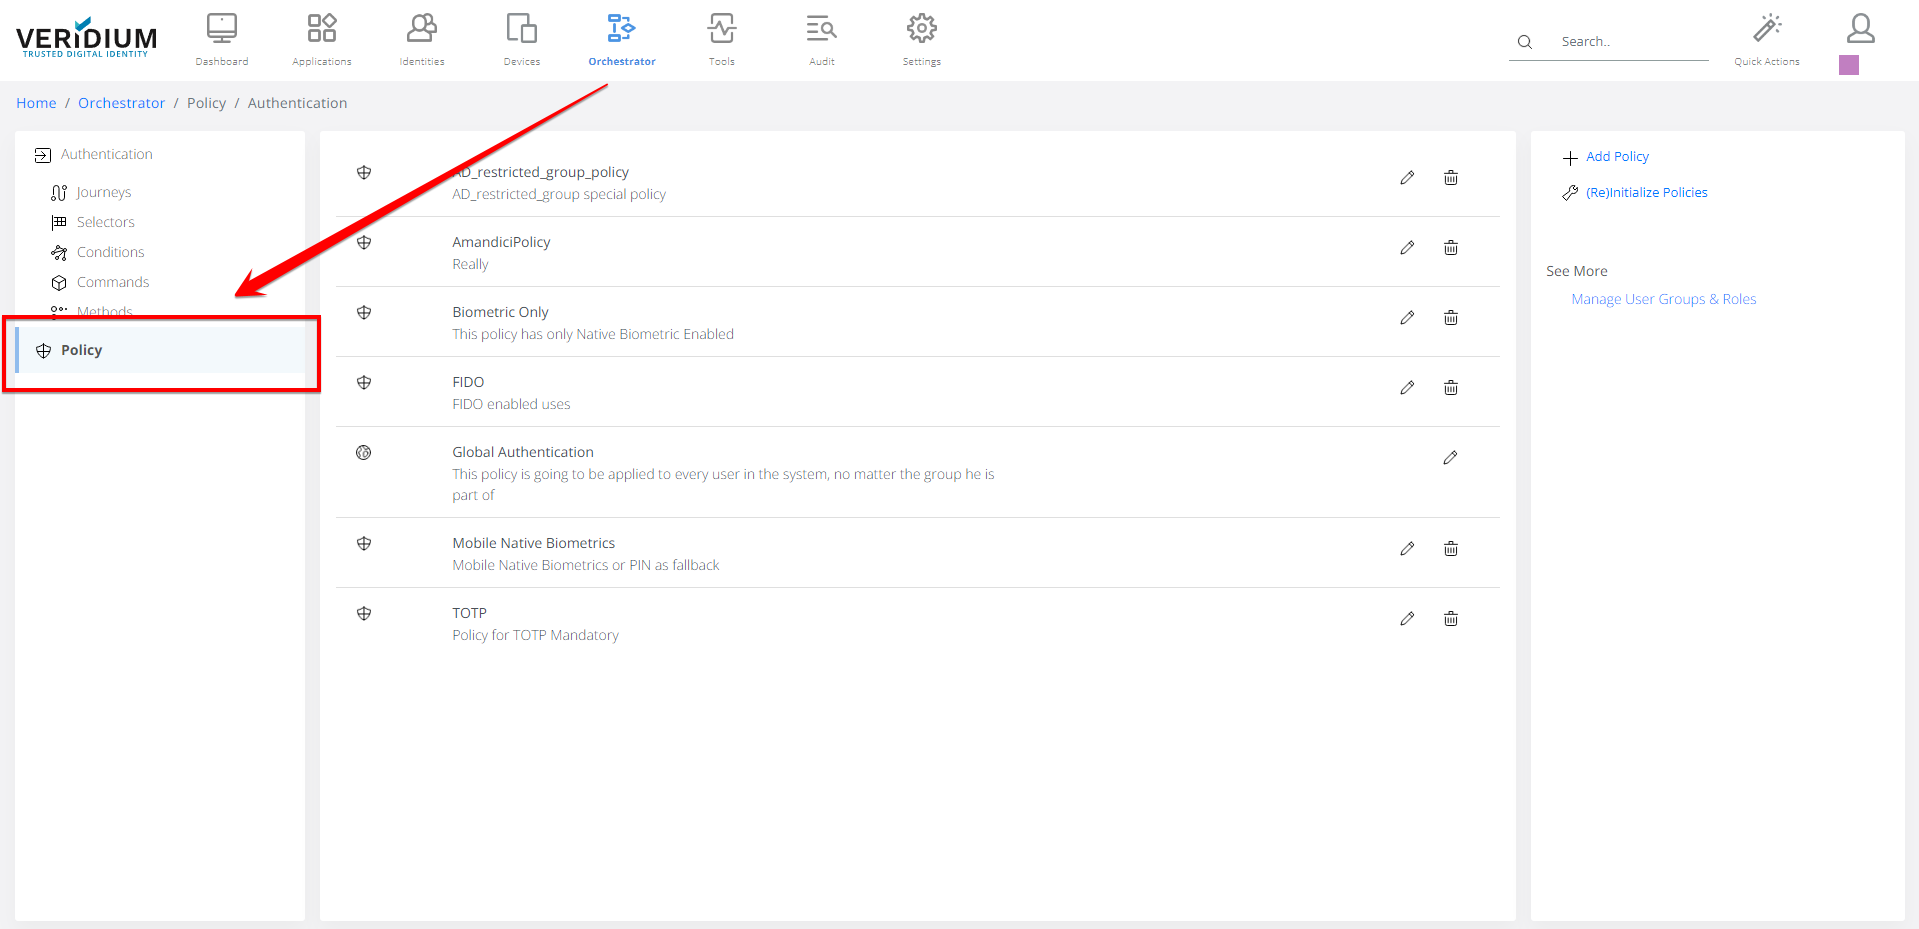Collapse the Authentication sidebar section
Image resolution: width=1919 pixels, height=929 pixels.
click(106, 154)
